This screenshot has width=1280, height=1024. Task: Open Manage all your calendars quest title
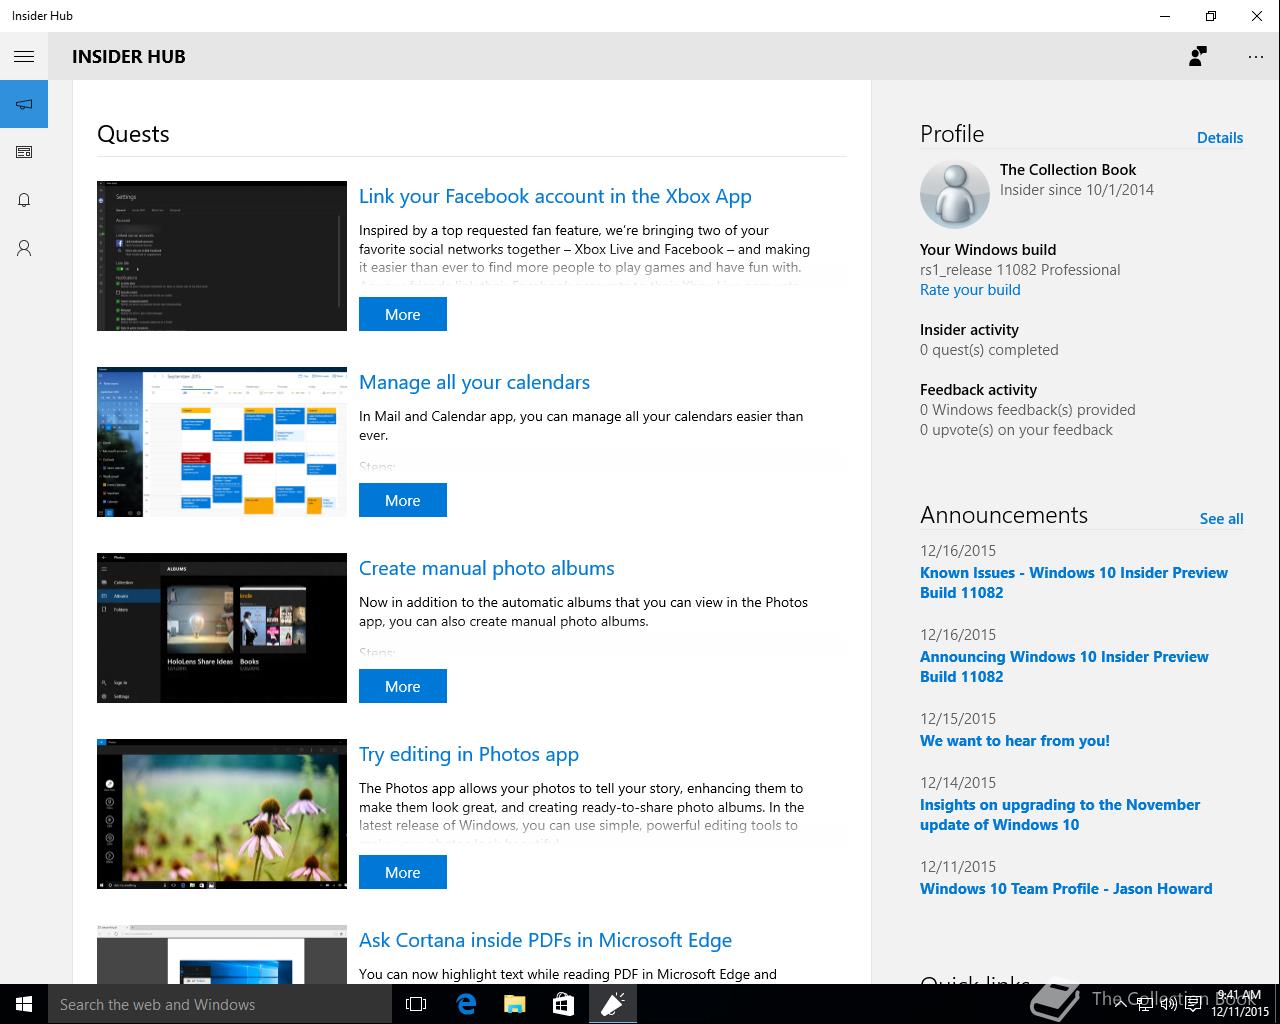coord(474,382)
